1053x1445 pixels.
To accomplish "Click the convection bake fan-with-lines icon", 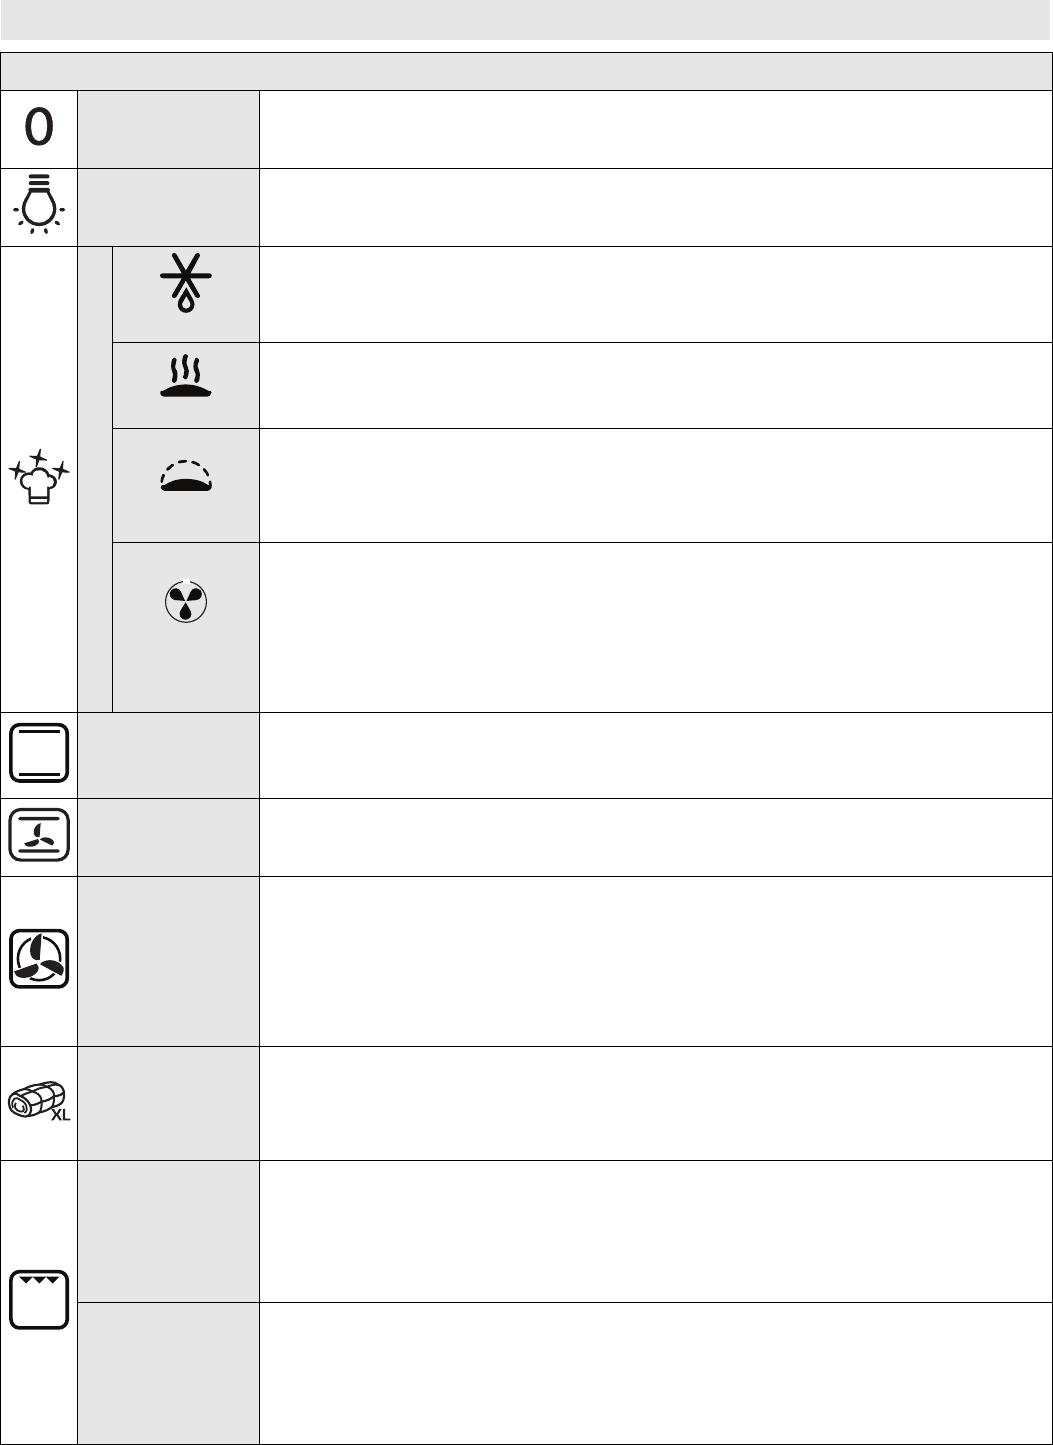I will [x=39, y=836].
